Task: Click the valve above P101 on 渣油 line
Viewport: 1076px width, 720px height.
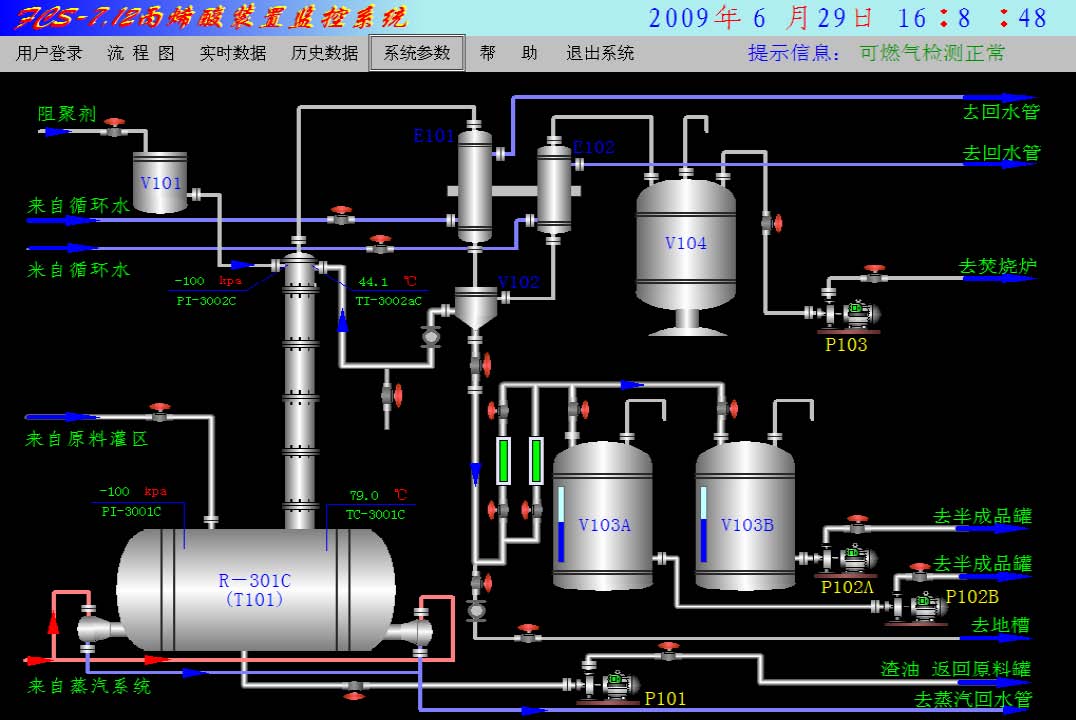Action: (668, 651)
